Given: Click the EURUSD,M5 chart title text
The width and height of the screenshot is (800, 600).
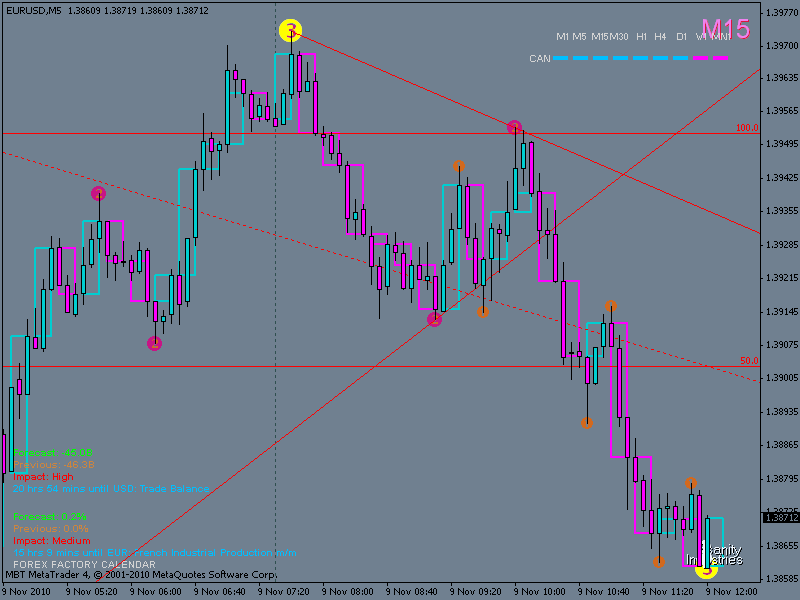Looking at the screenshot, I should 34,10.
